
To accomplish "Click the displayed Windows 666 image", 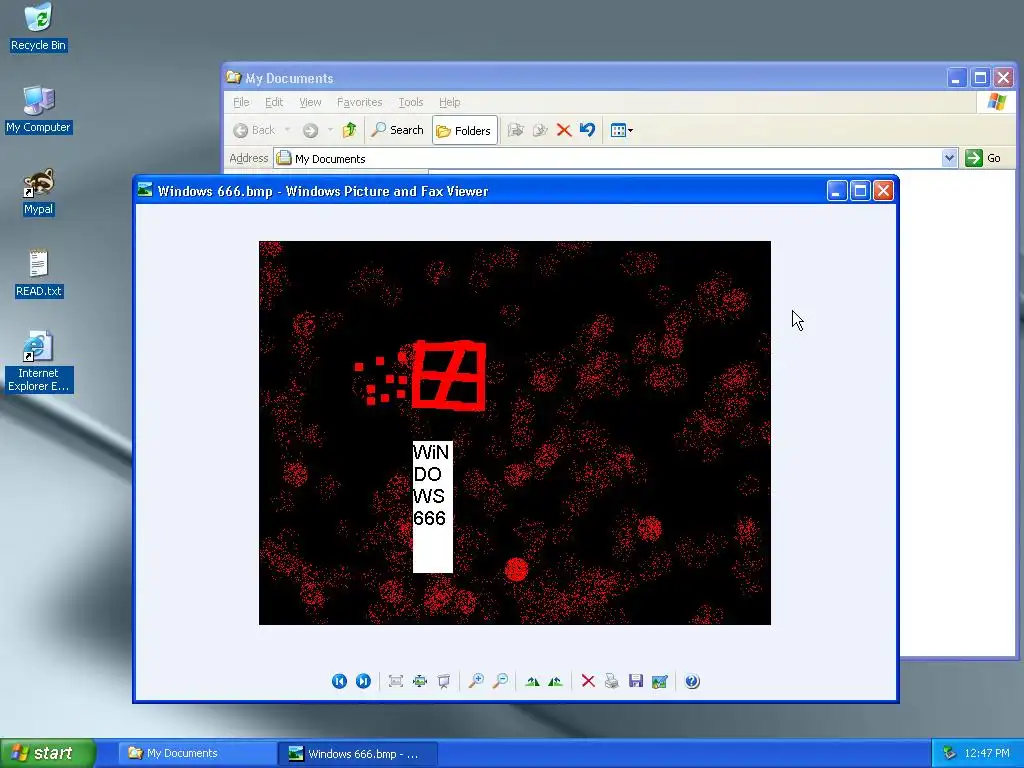I will [515, 432].
